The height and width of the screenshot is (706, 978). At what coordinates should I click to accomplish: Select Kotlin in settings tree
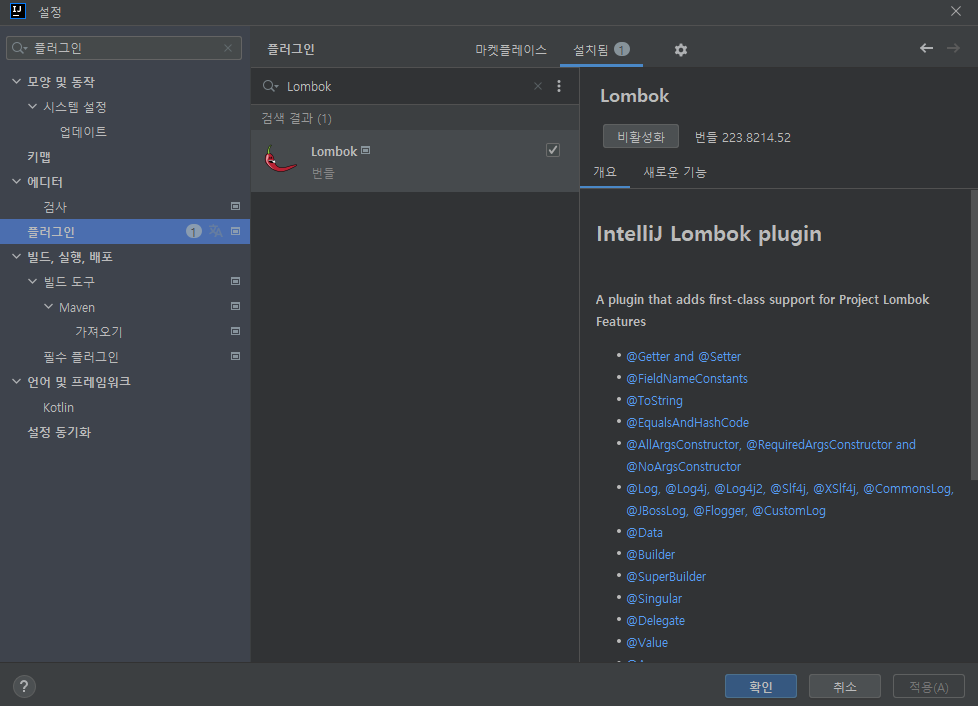[58, 407]
